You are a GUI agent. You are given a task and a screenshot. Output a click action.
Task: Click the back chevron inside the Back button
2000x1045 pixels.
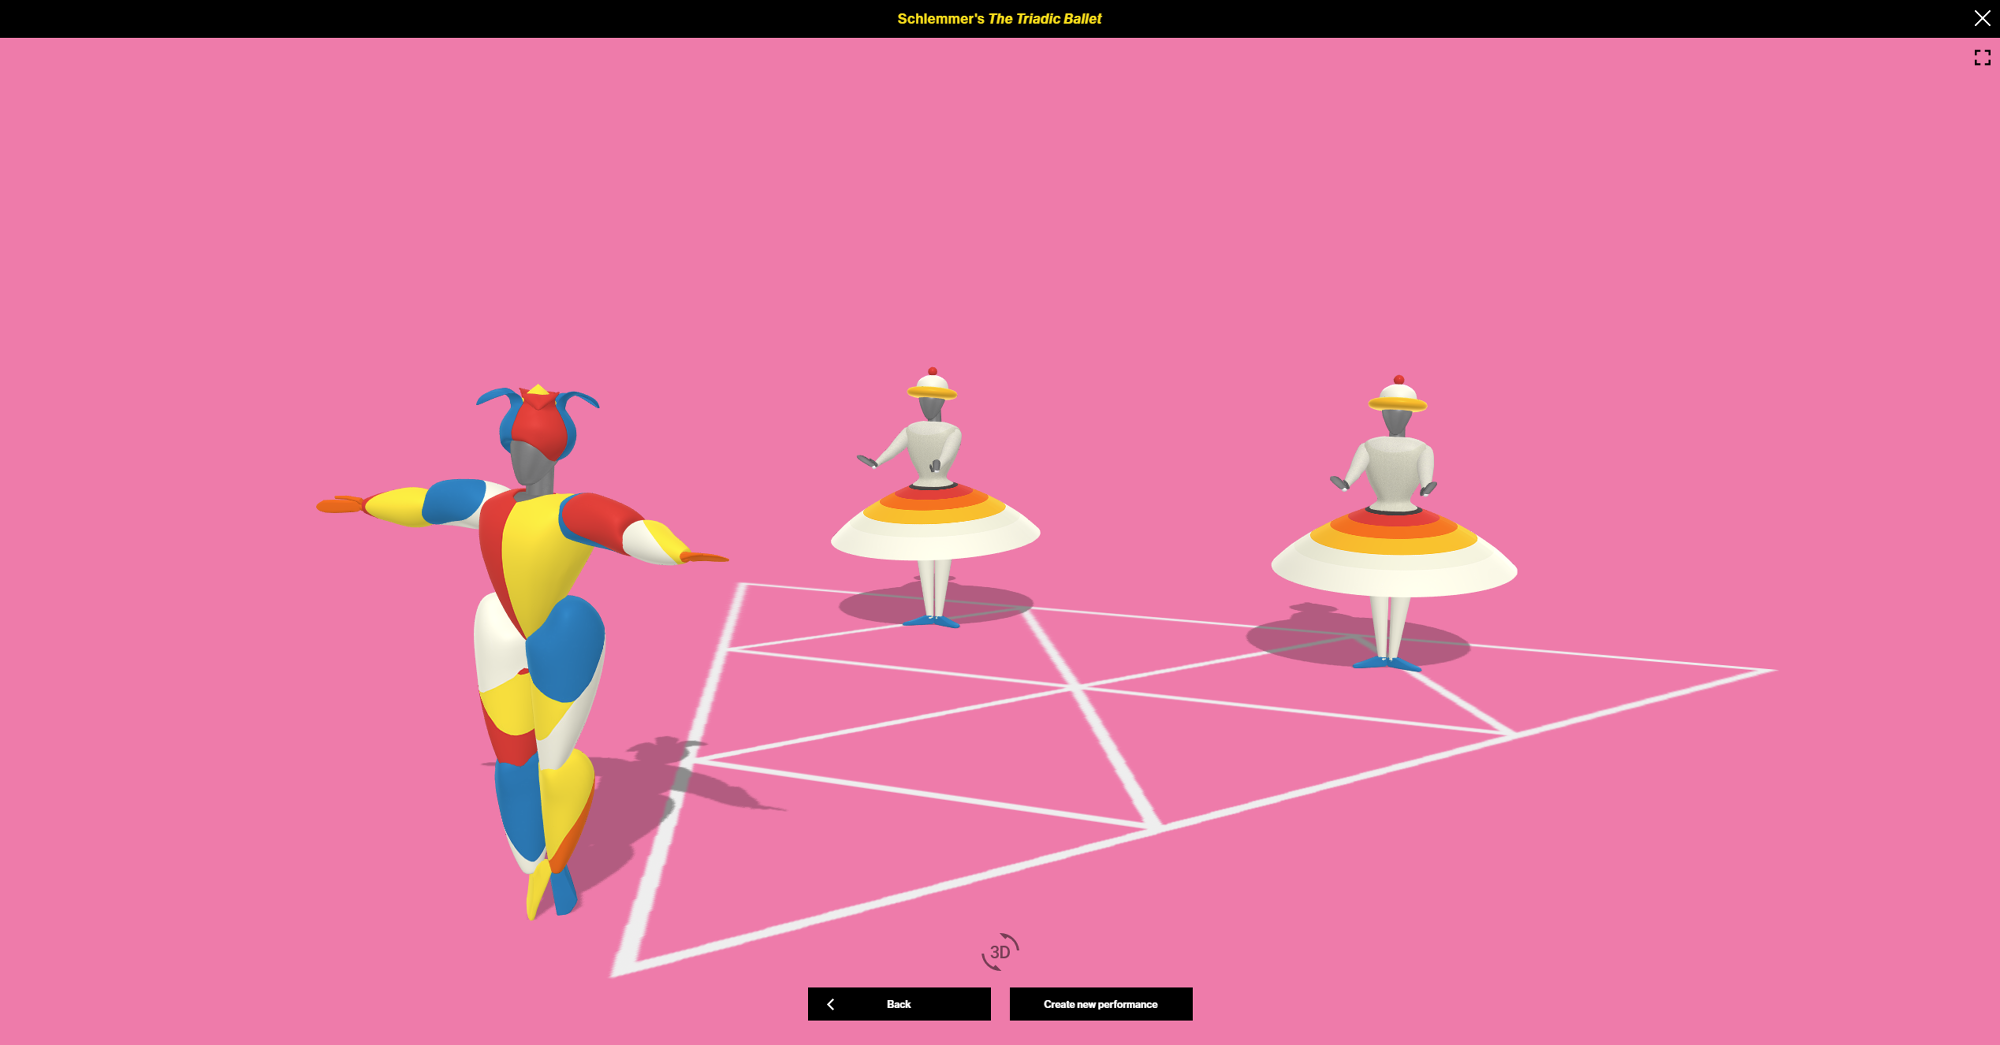pos(830,1003)
